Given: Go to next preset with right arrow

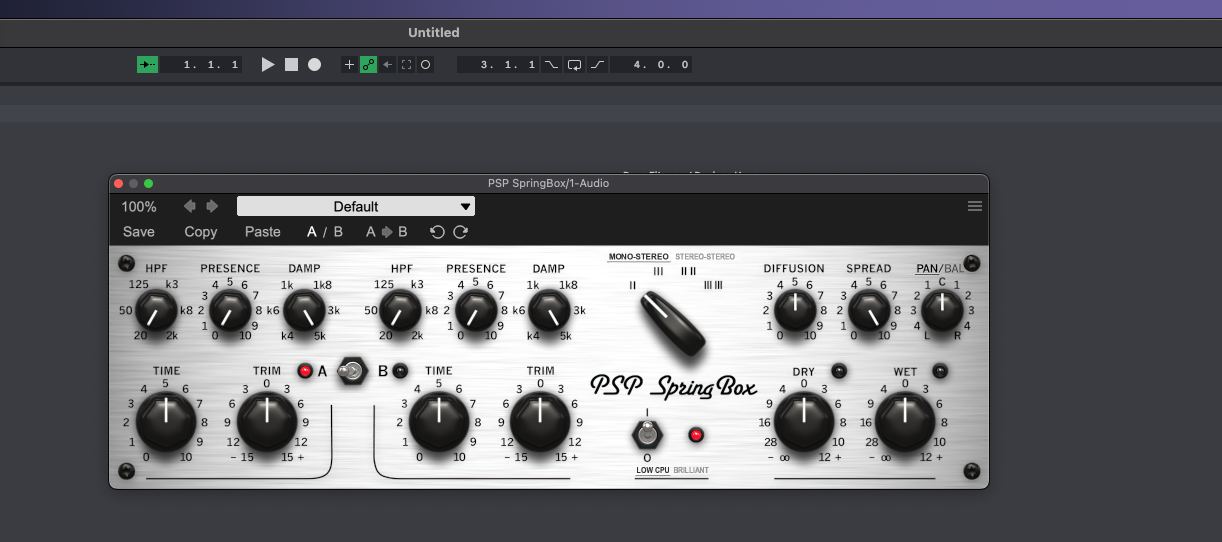Looking at the screenshot, I should coord(212,206).
